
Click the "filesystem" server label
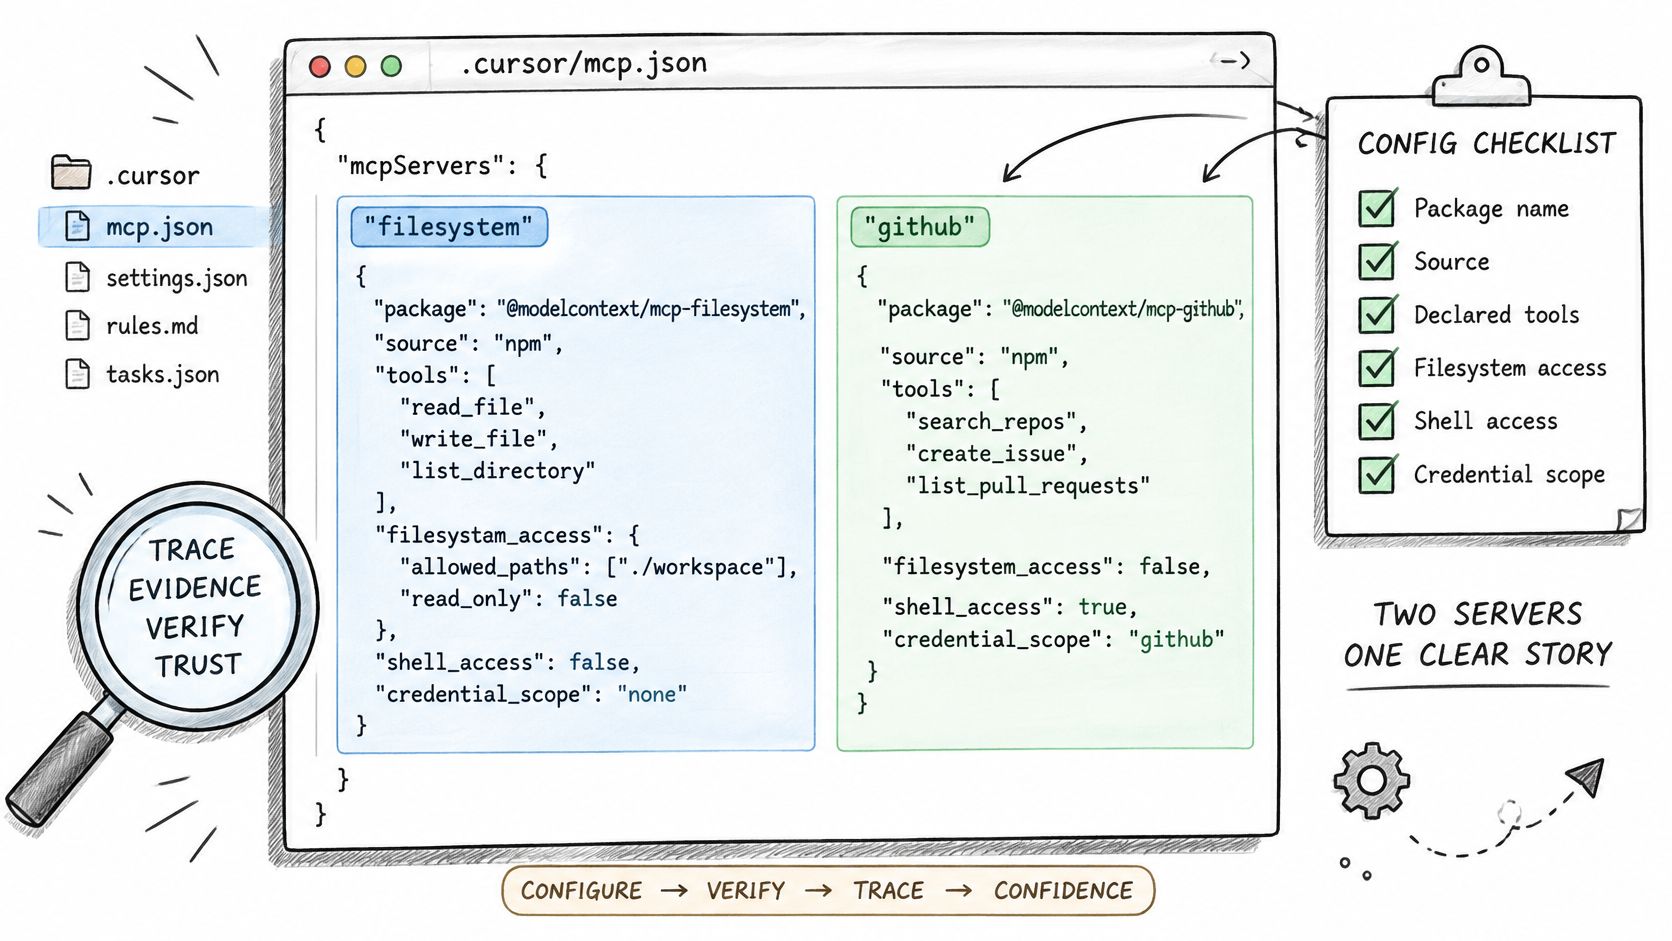tap(449, 227)
